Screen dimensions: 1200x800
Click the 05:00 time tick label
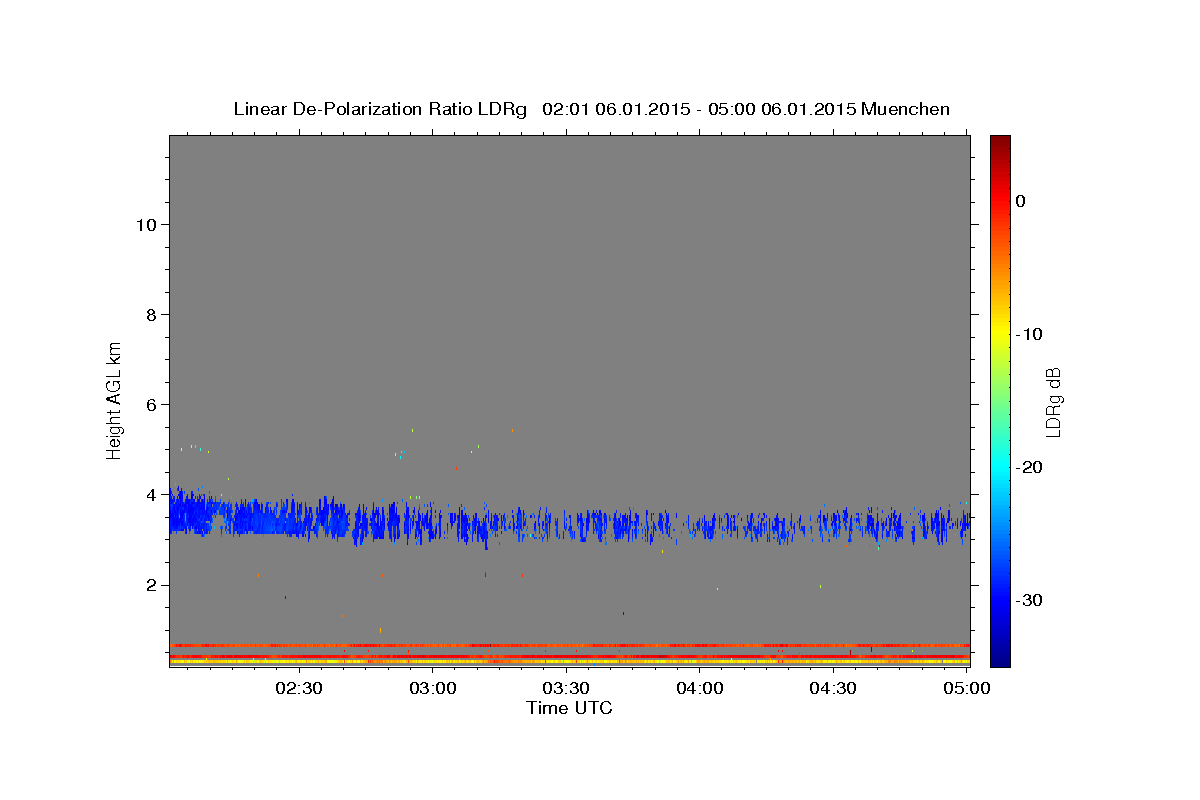(967, 688)
